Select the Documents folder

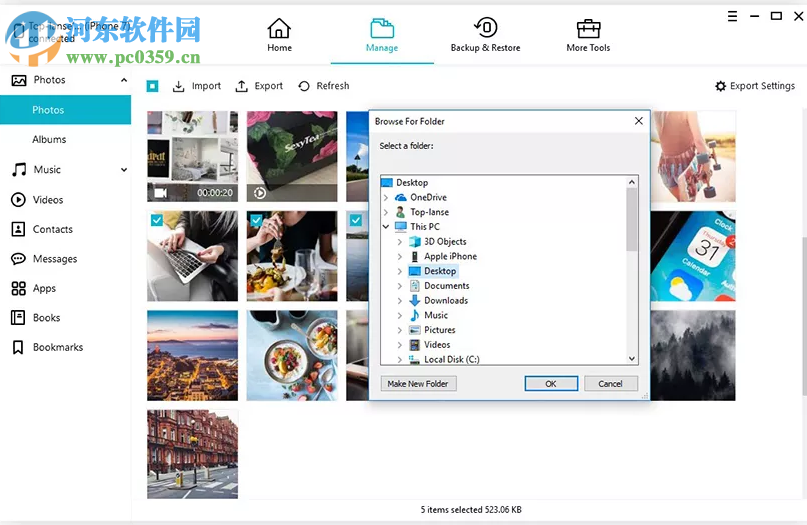pos(447,286)
